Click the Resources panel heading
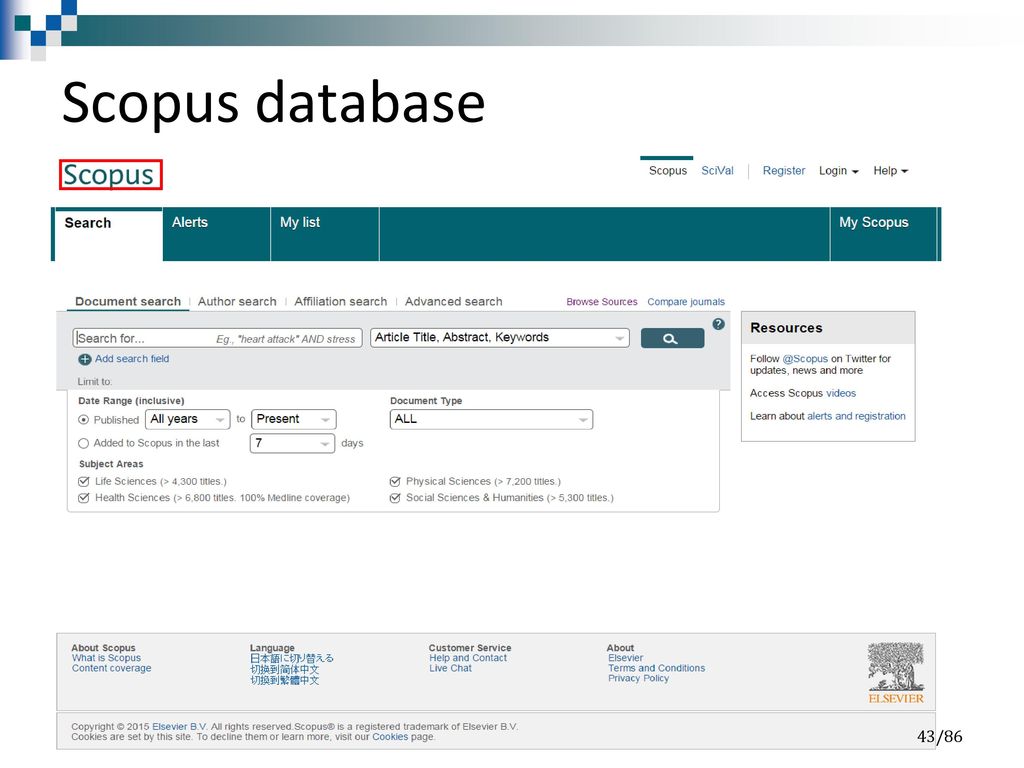 click(786, 328)
